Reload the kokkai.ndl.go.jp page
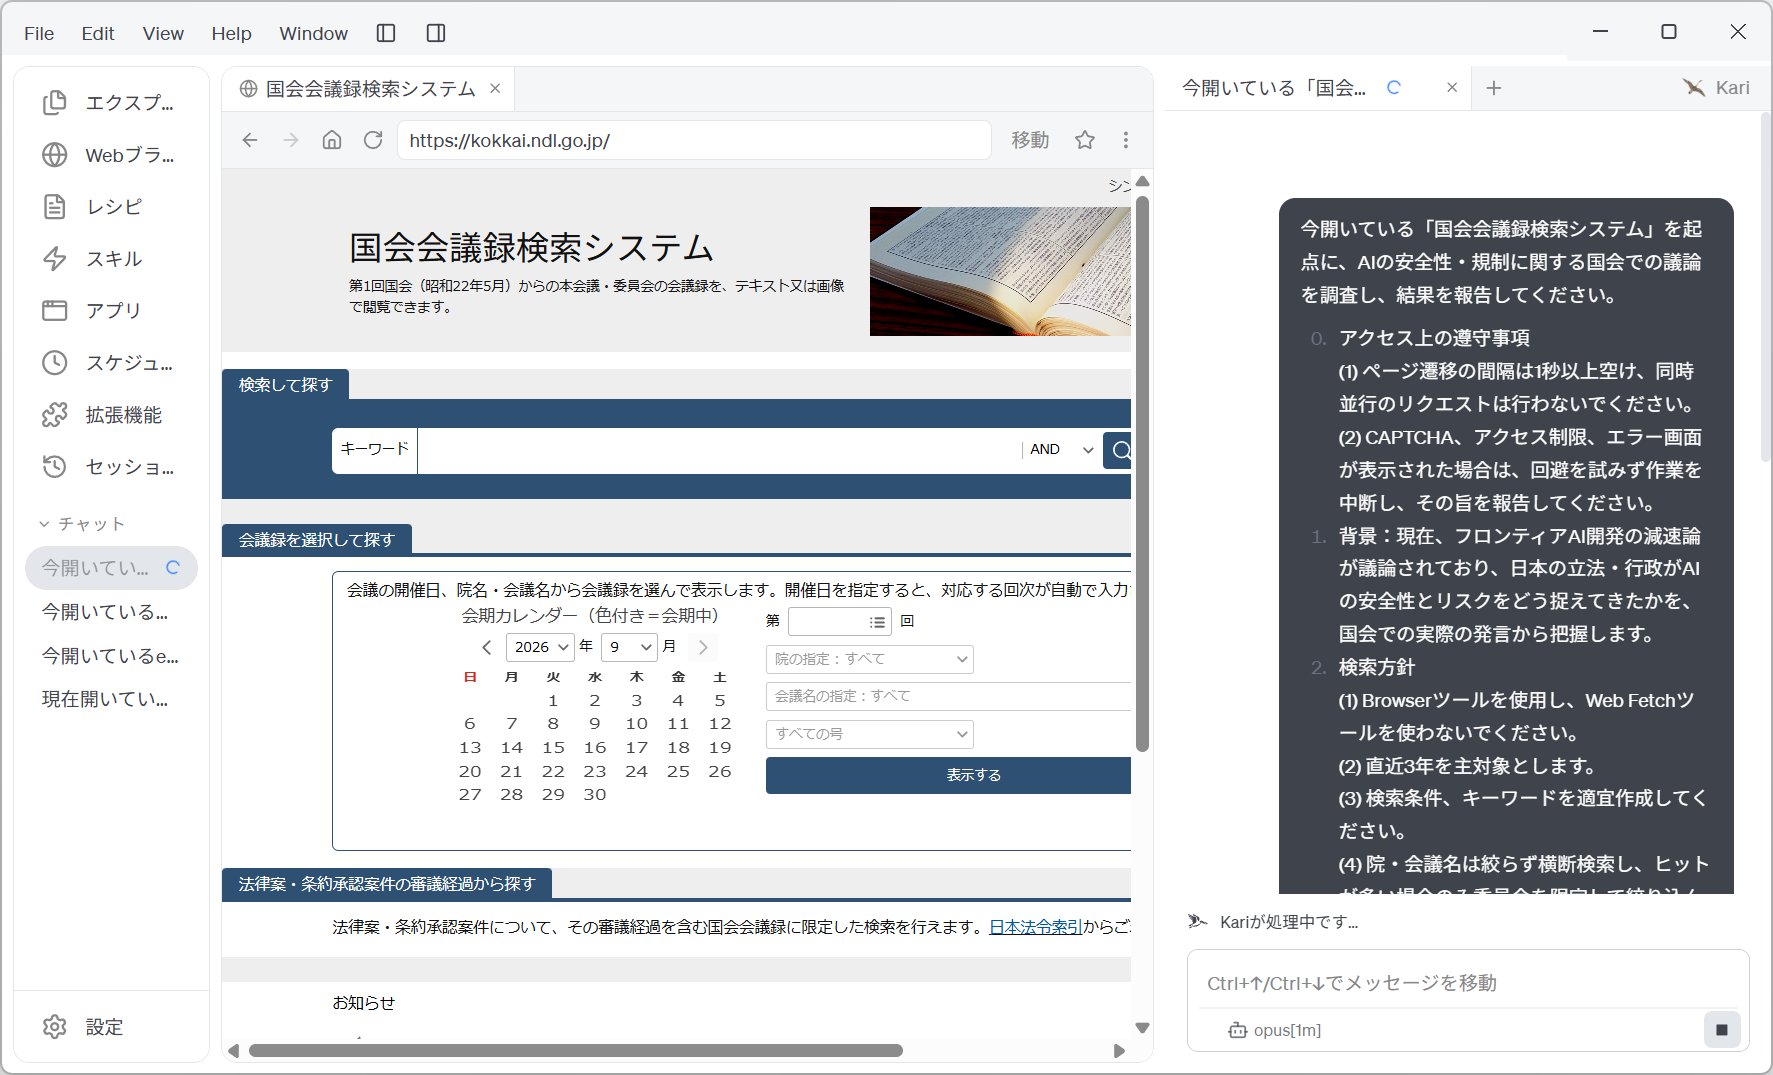 pyautogui.click(x=373, y=140)
